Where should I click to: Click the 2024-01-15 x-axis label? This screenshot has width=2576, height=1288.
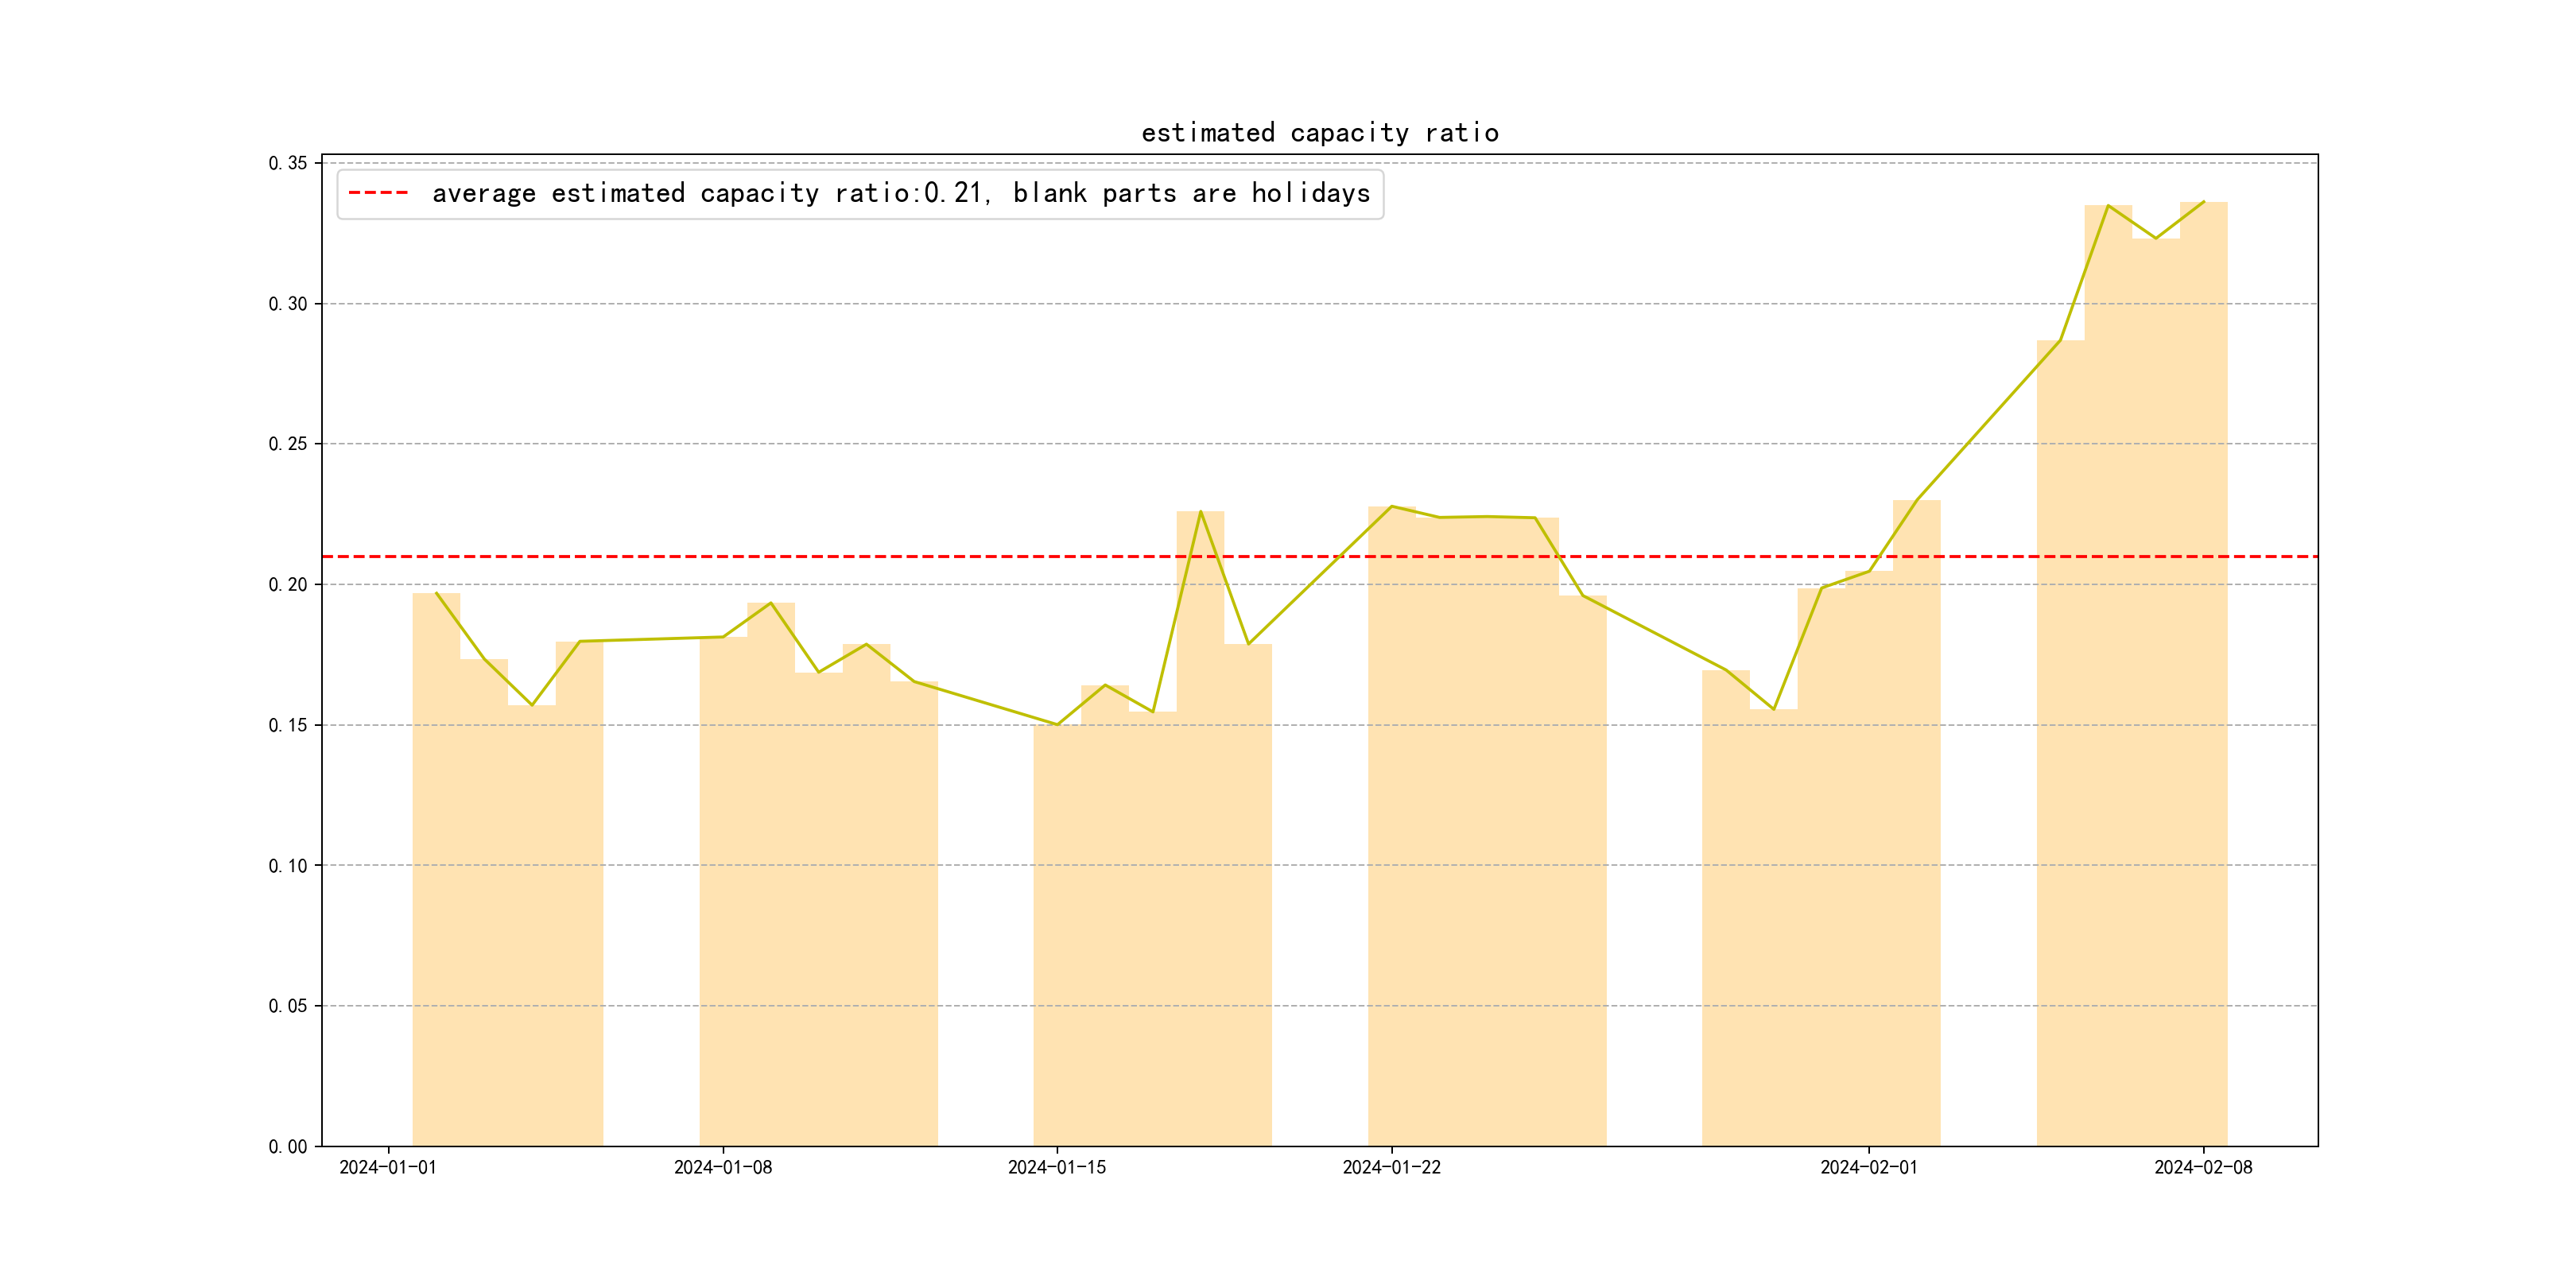(1057, 1167)
